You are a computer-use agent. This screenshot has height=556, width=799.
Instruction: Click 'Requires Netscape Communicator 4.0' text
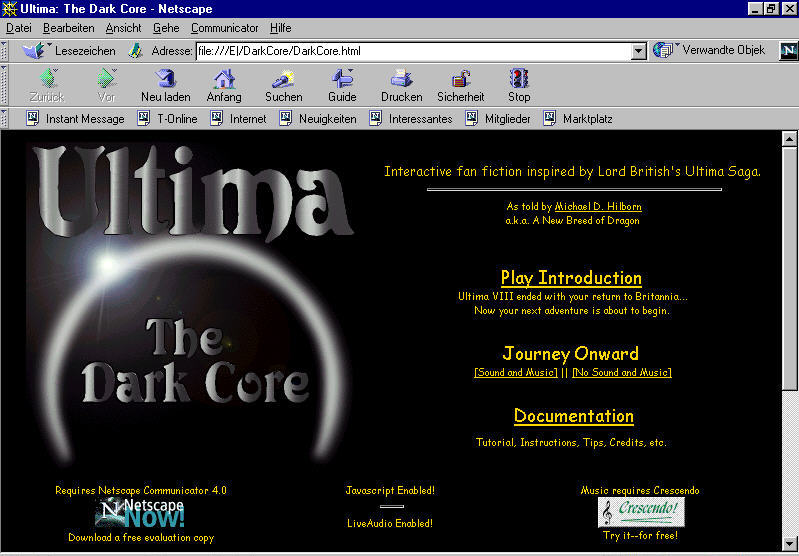point(141,490)
